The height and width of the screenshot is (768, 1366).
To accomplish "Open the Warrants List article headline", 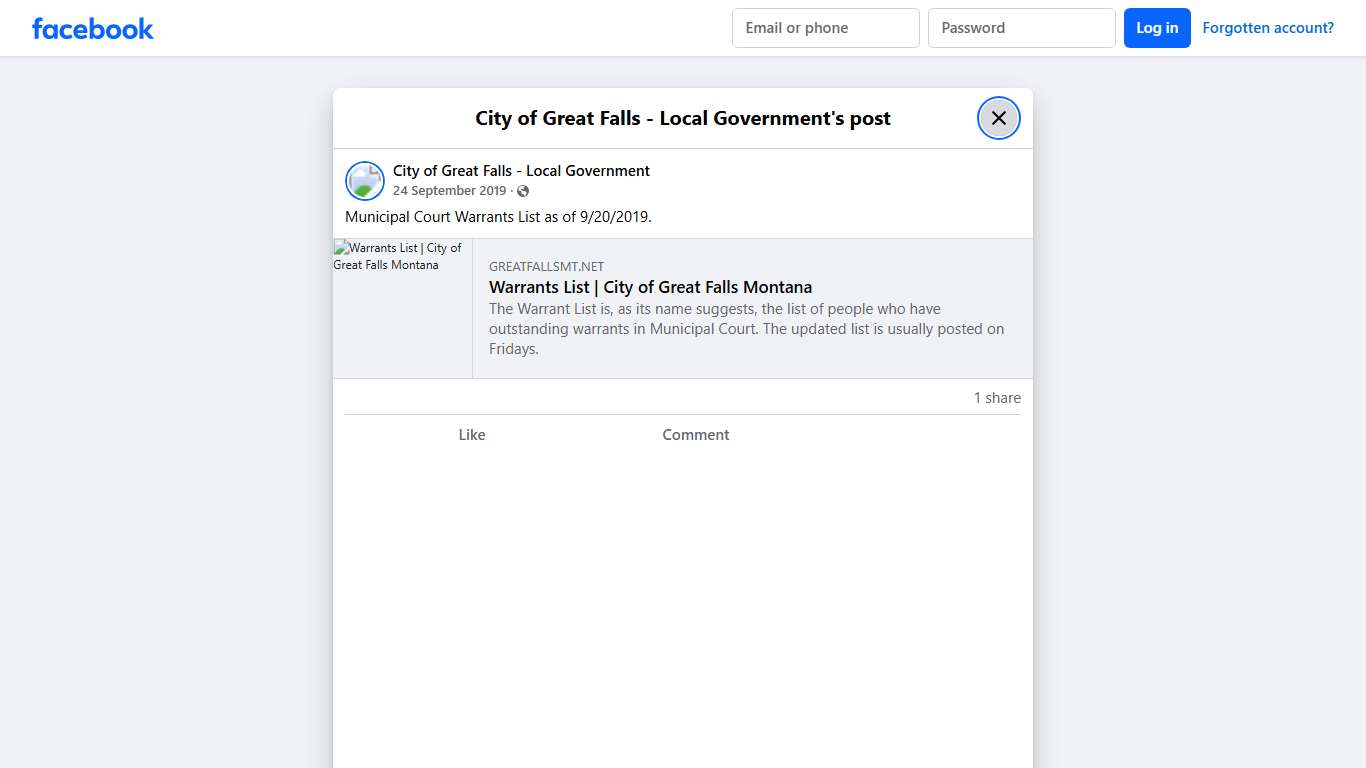I will [650, 287].
